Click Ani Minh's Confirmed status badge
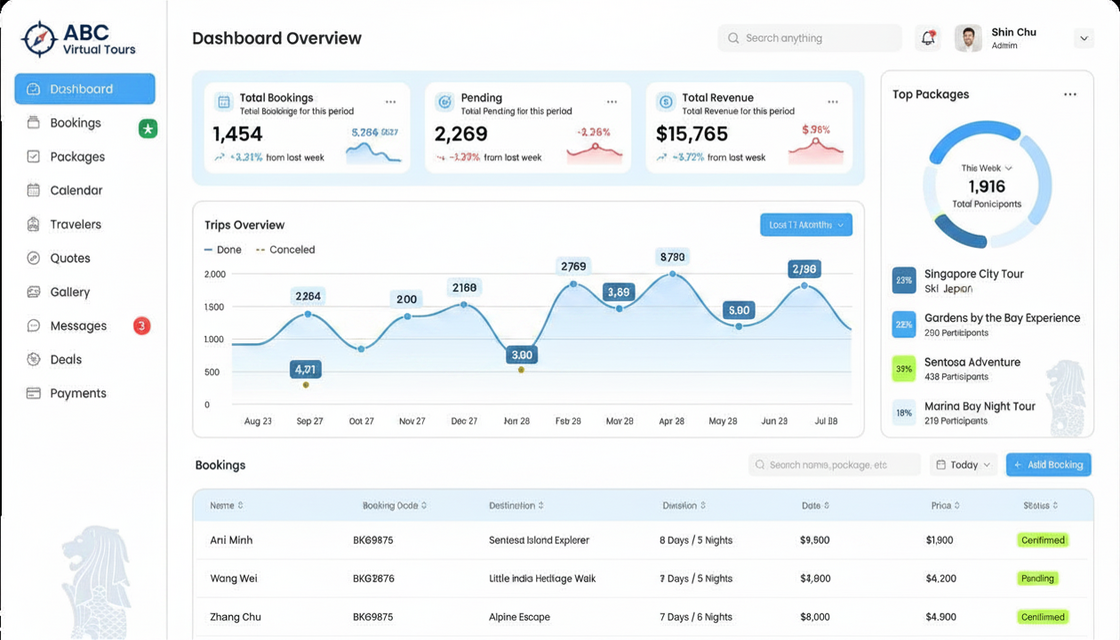The image size is (1120, 640). 1043,540
